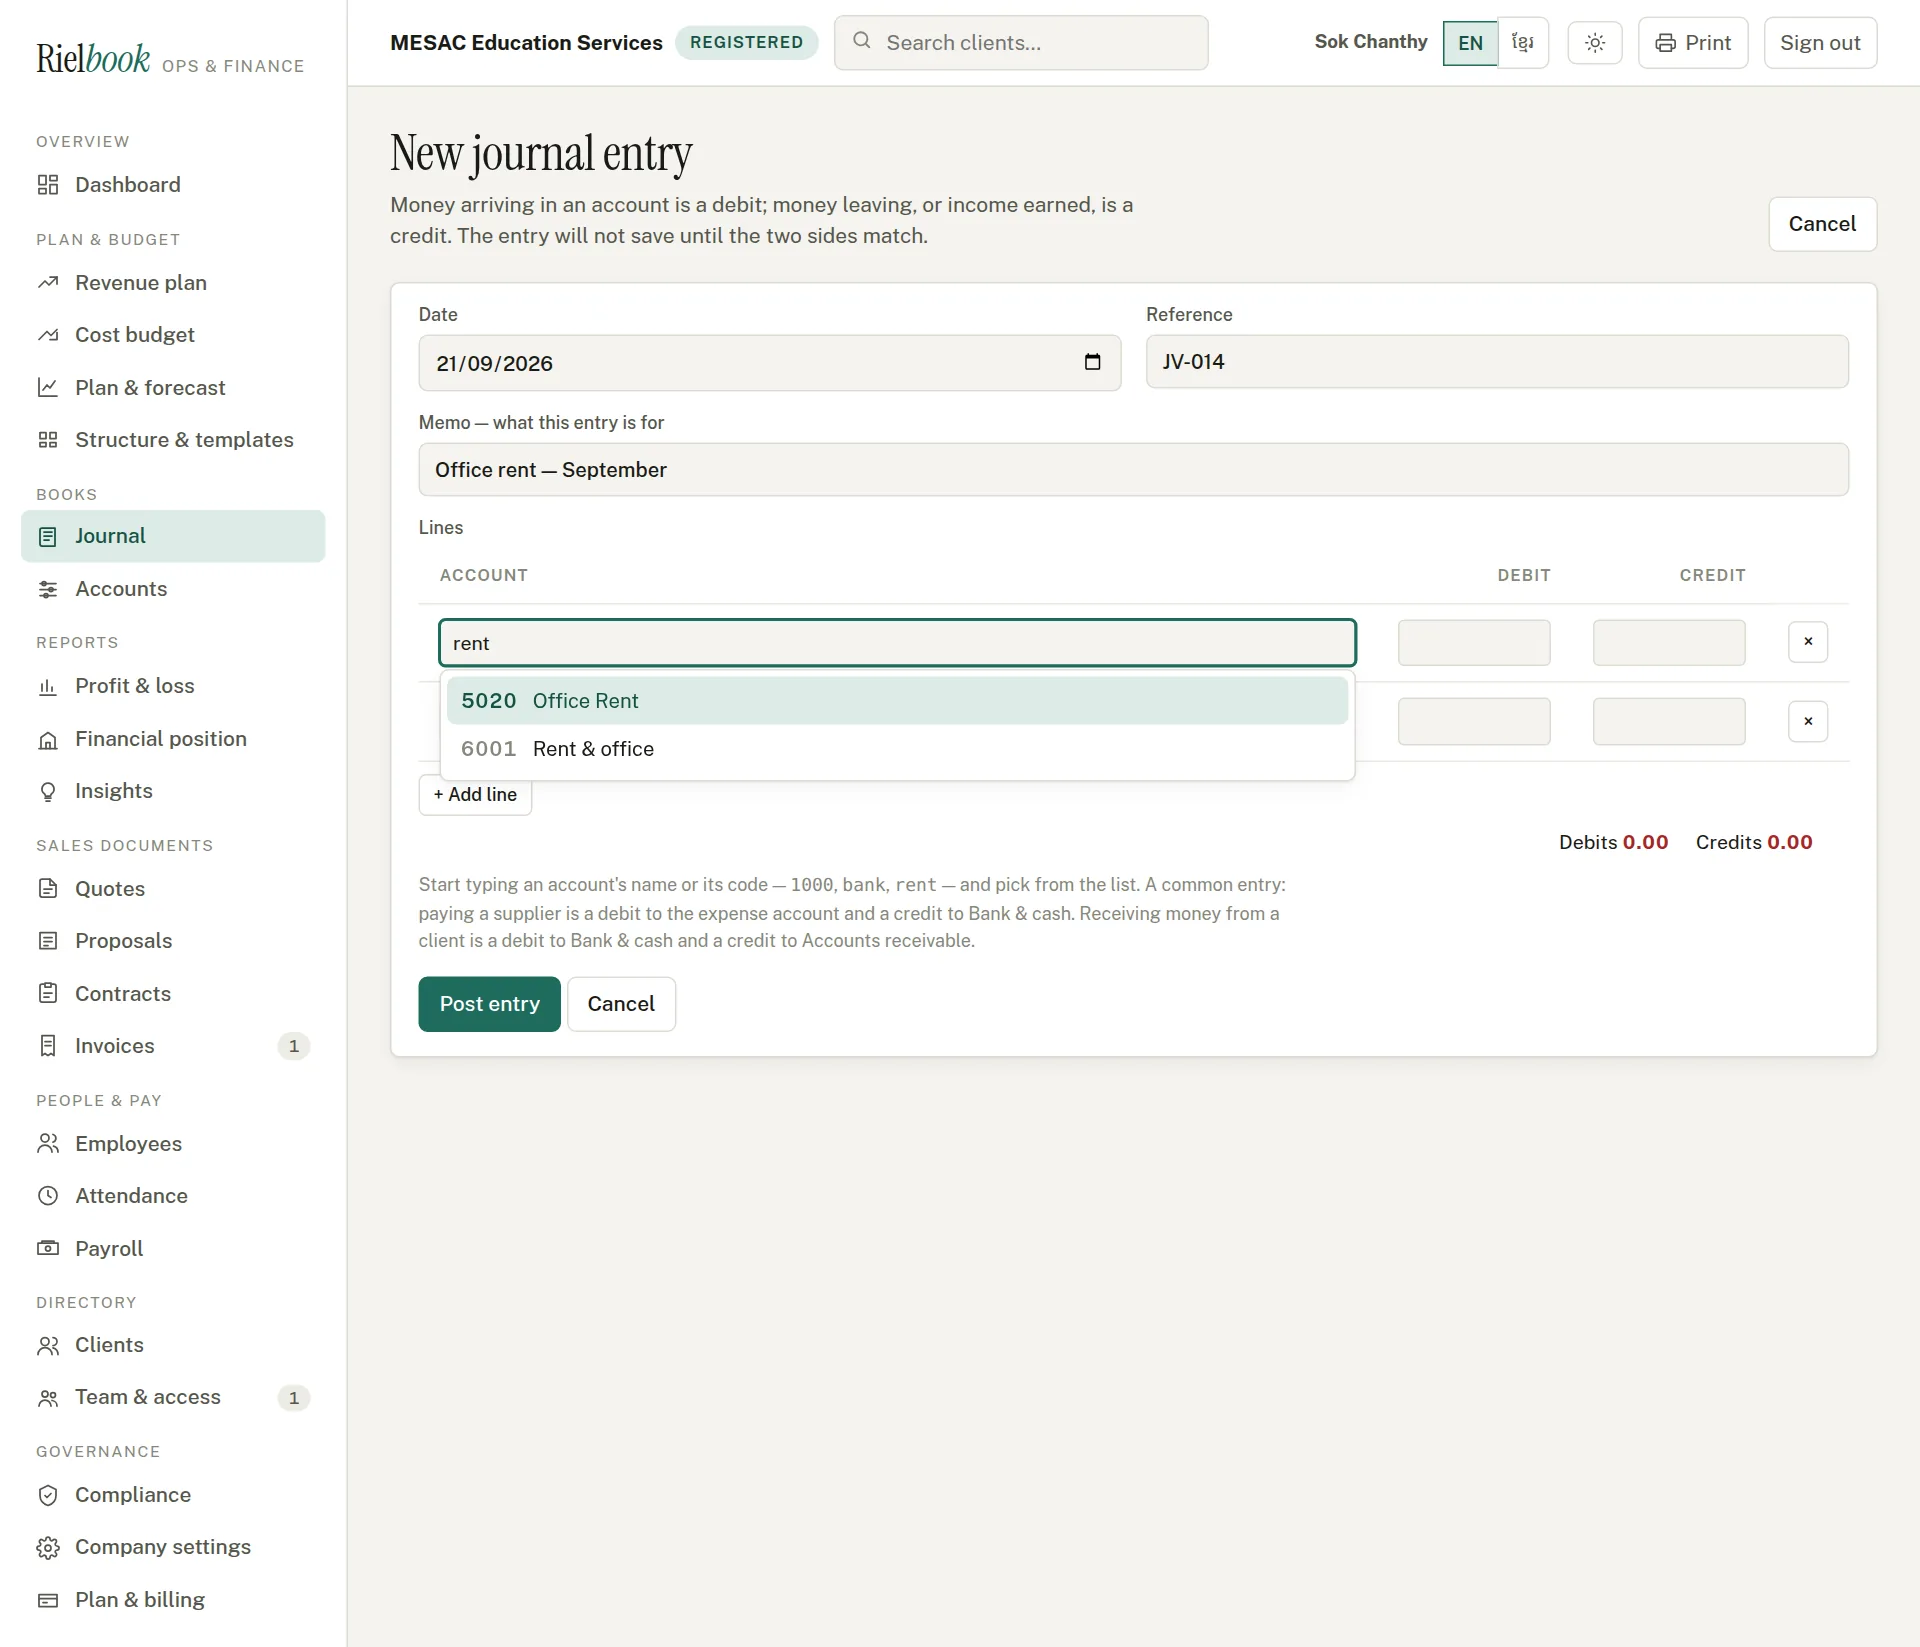Click the Plan & billing card icon
This screenshot has height=1647, width=1920.
pos(48,1600)
